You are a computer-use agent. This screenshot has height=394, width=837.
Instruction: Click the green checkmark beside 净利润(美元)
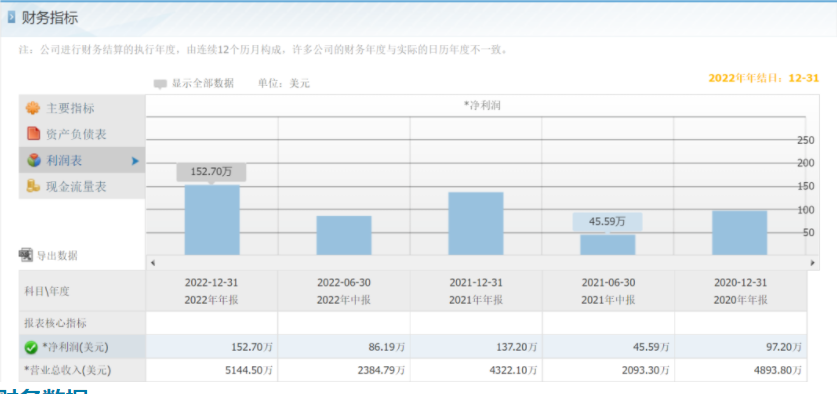(31, 348)
